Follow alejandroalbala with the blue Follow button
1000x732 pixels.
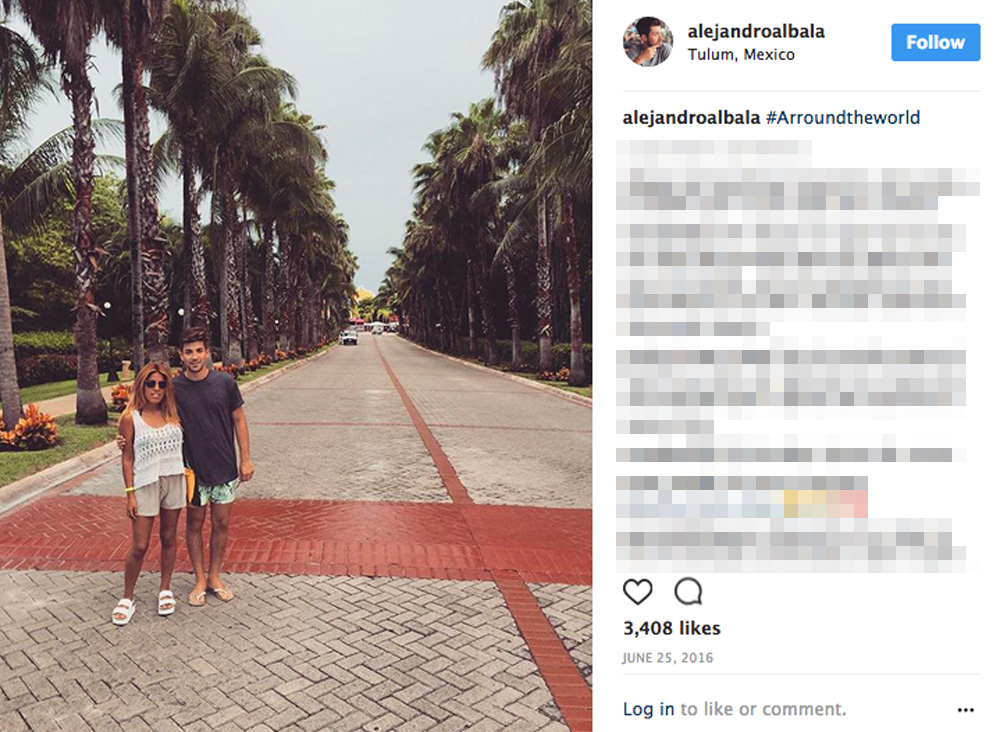[936, 42]
